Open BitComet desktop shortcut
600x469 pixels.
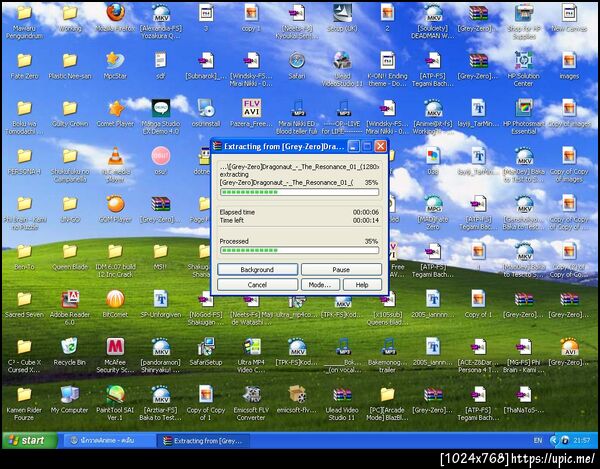click(x=115, y=299)
